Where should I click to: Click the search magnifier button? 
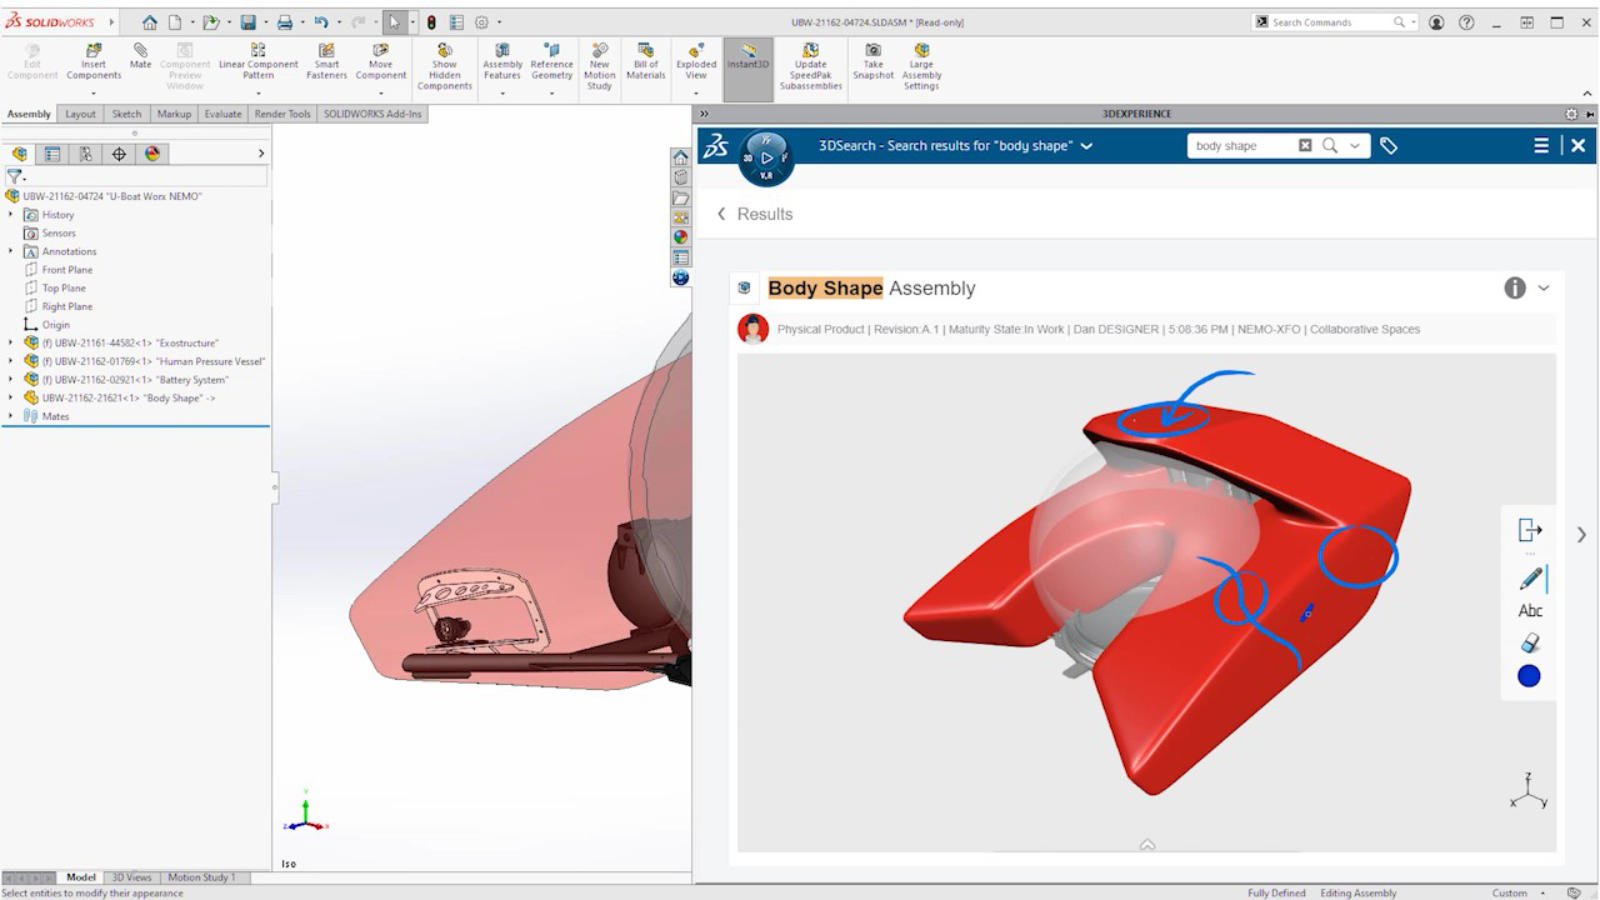(1330, 145)
